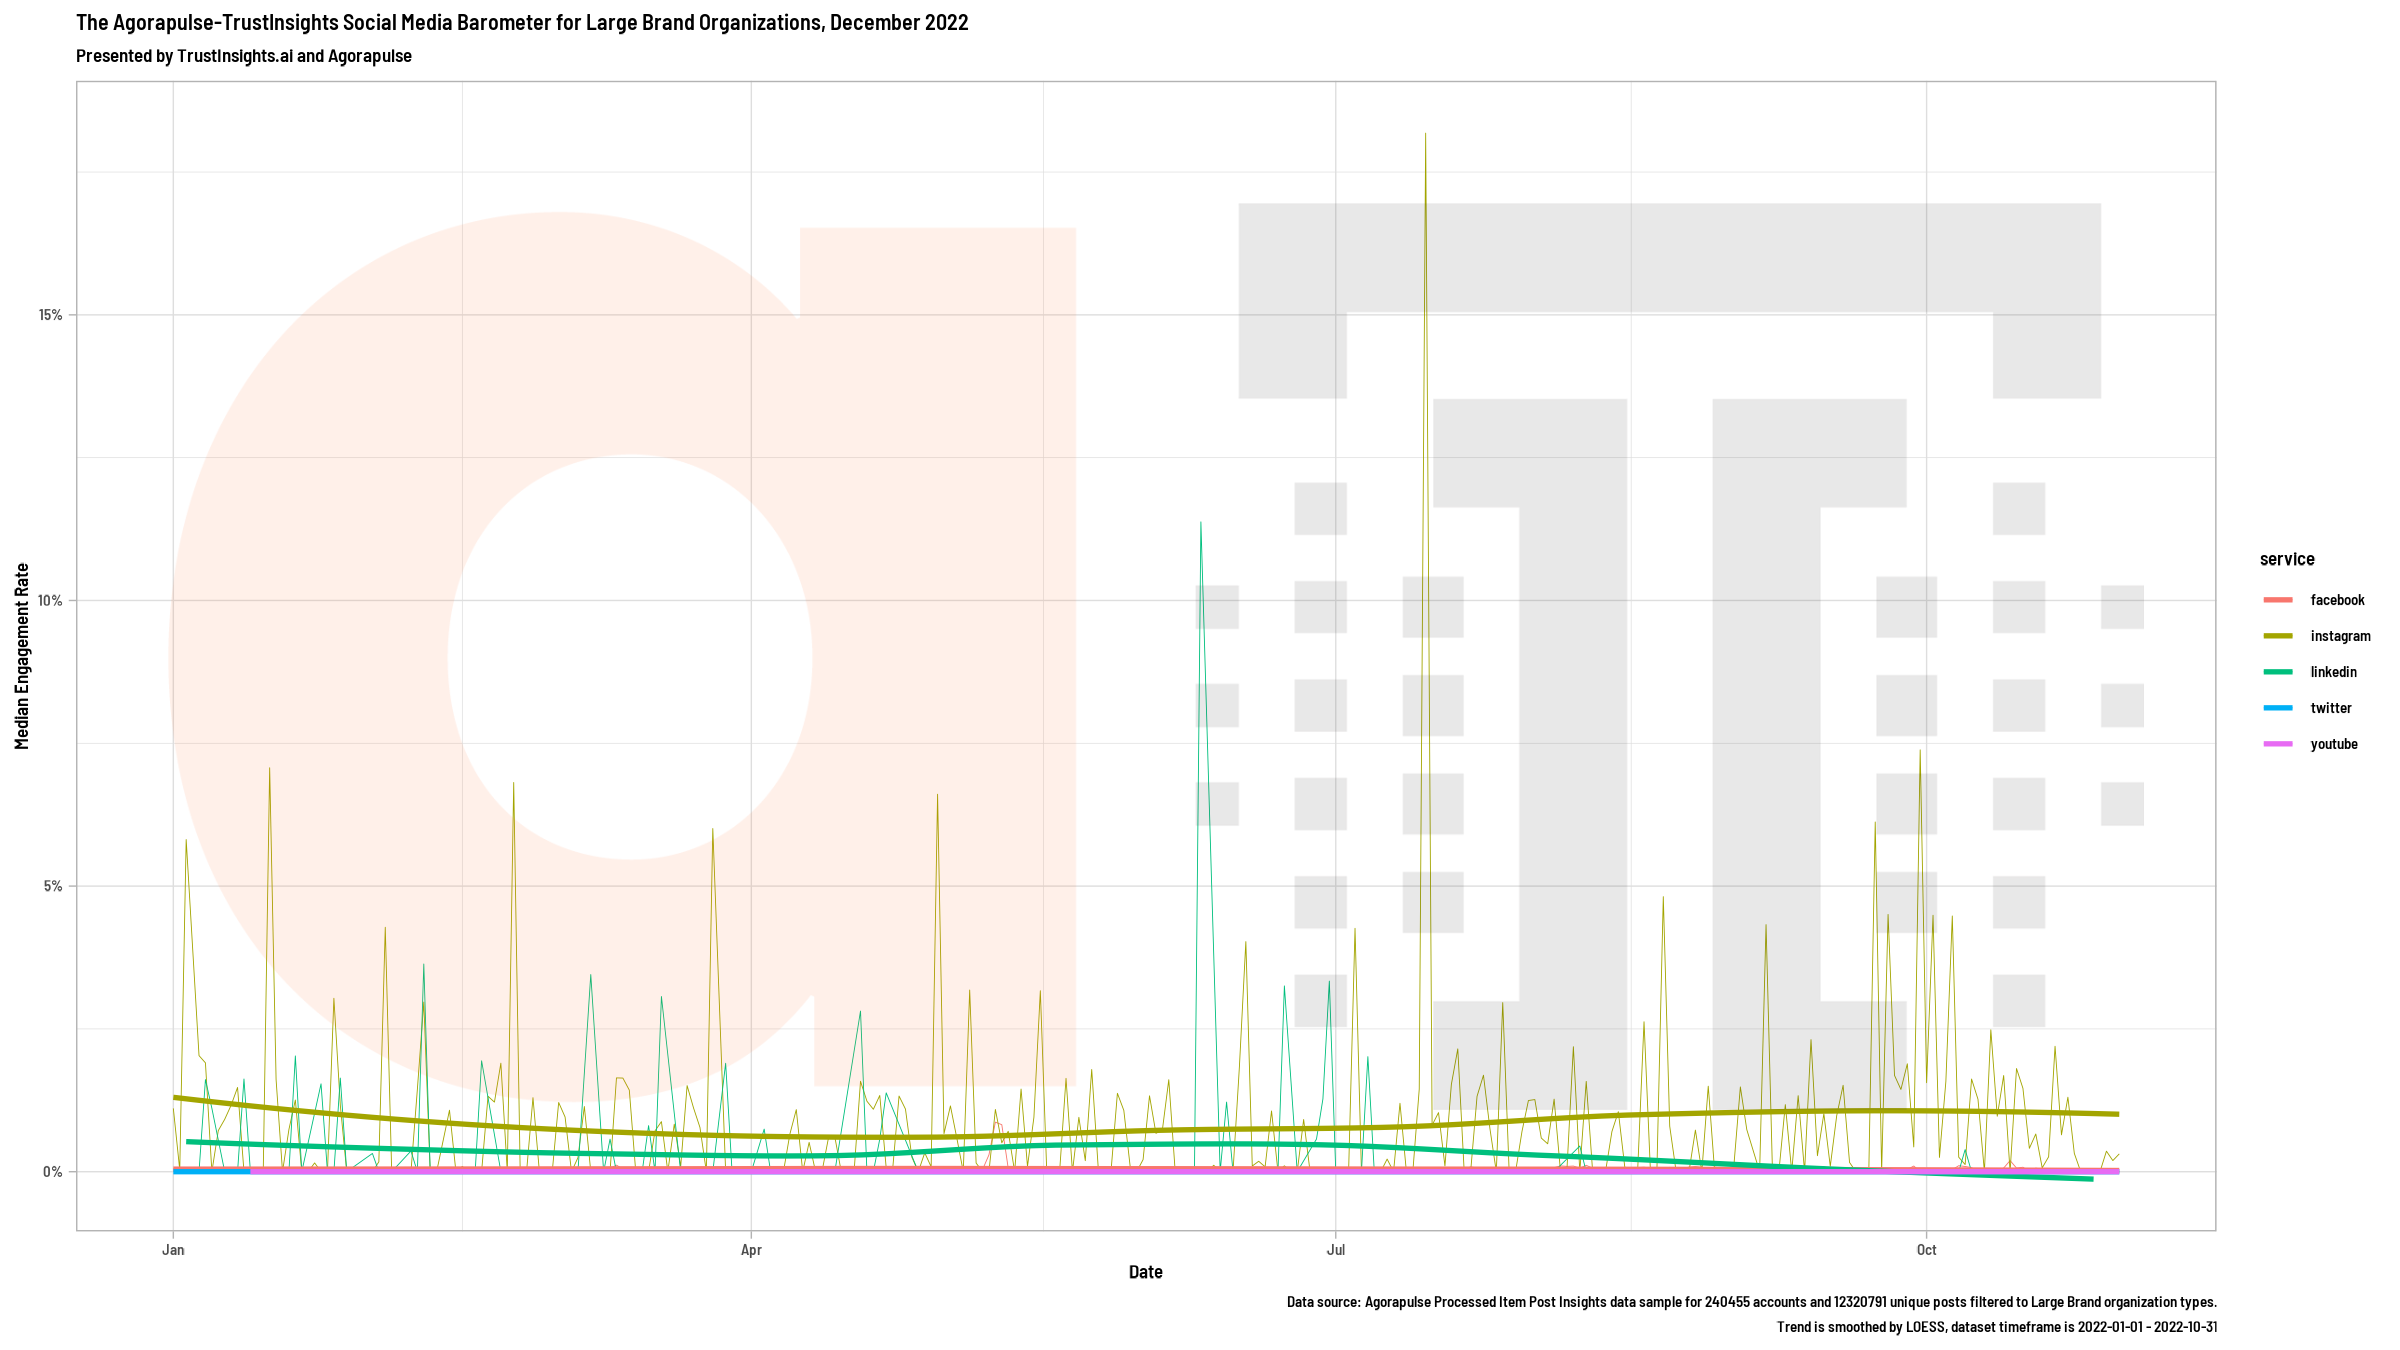The image size is (2400, 1350).
Task: Click the 'Apr' x-axis tick label
Action: point(751,1250)
